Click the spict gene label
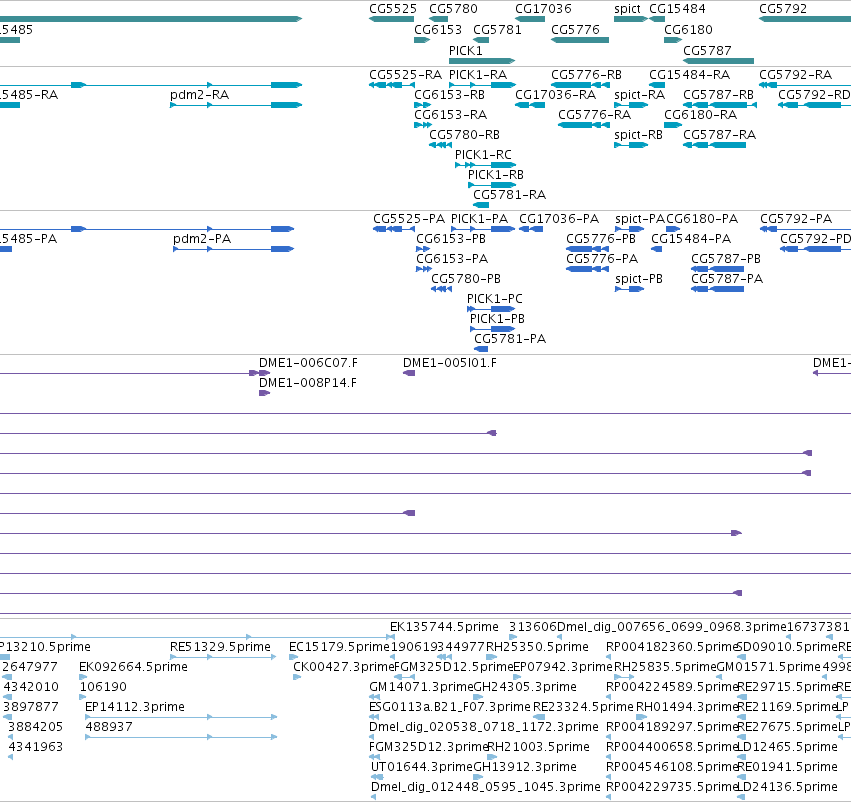Screen dimensions: 851x802 point(627,9)
